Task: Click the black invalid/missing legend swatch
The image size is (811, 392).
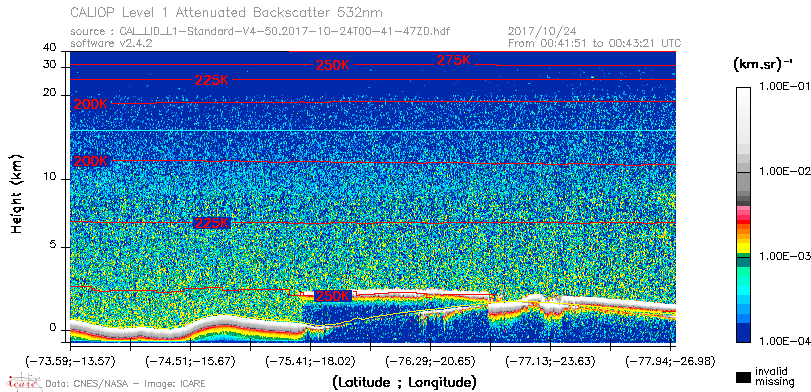Action: coord(743,378)
